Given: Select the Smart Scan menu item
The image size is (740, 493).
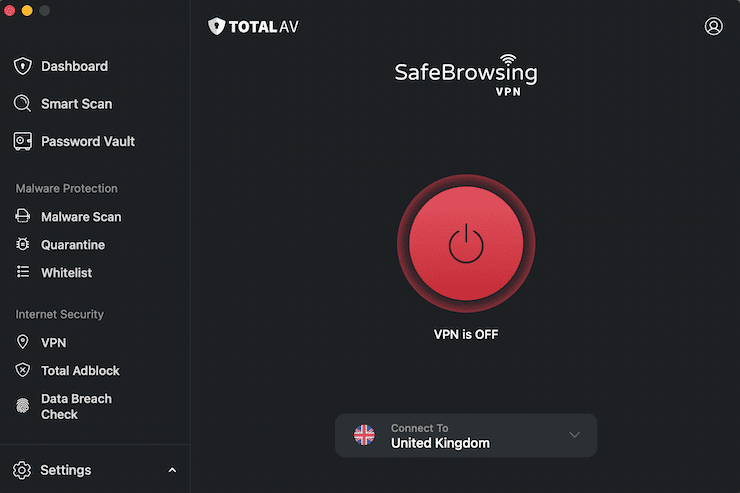Looking at the screenshot, I should 76,104.
